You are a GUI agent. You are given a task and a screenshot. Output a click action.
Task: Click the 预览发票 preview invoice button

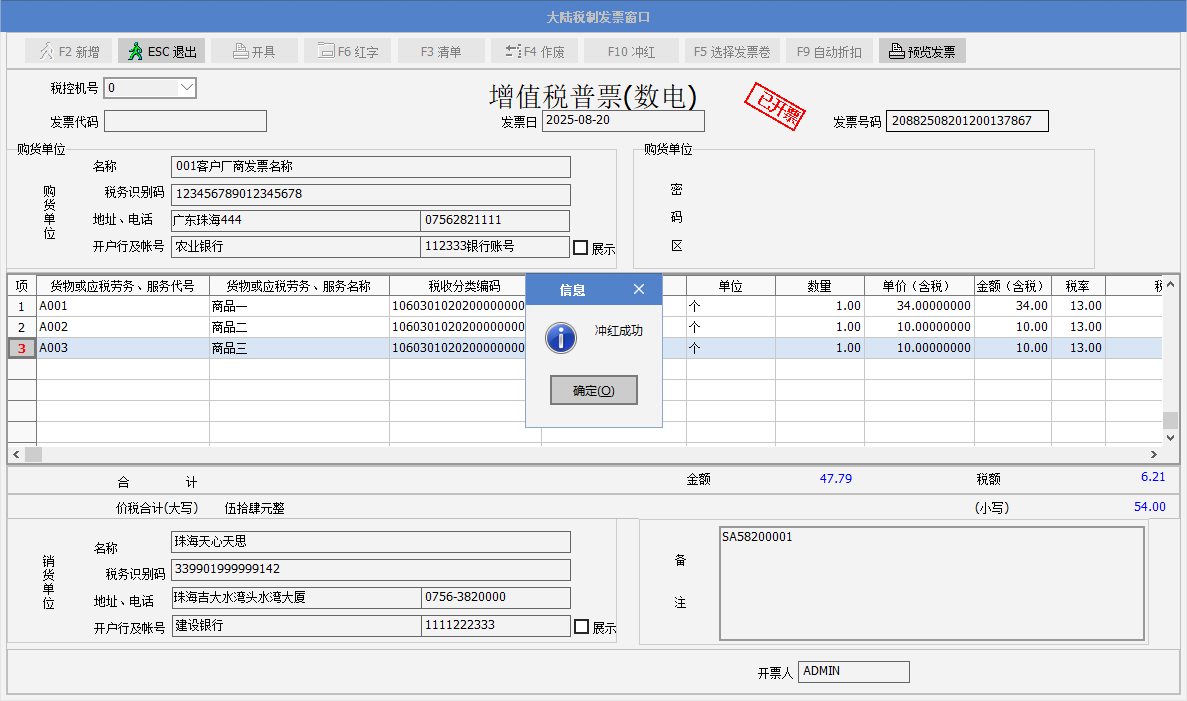(922, 51)
